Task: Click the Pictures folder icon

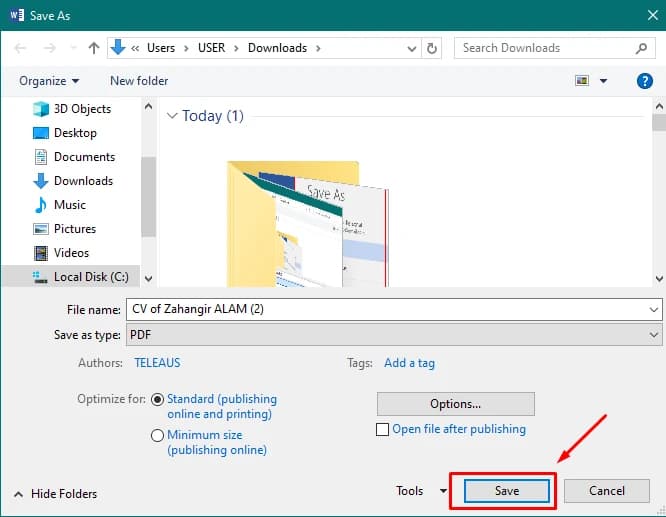Action: point(41,229)
